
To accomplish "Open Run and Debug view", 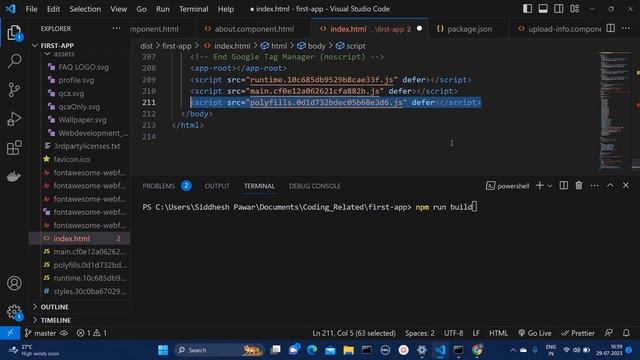I will 14,119.
